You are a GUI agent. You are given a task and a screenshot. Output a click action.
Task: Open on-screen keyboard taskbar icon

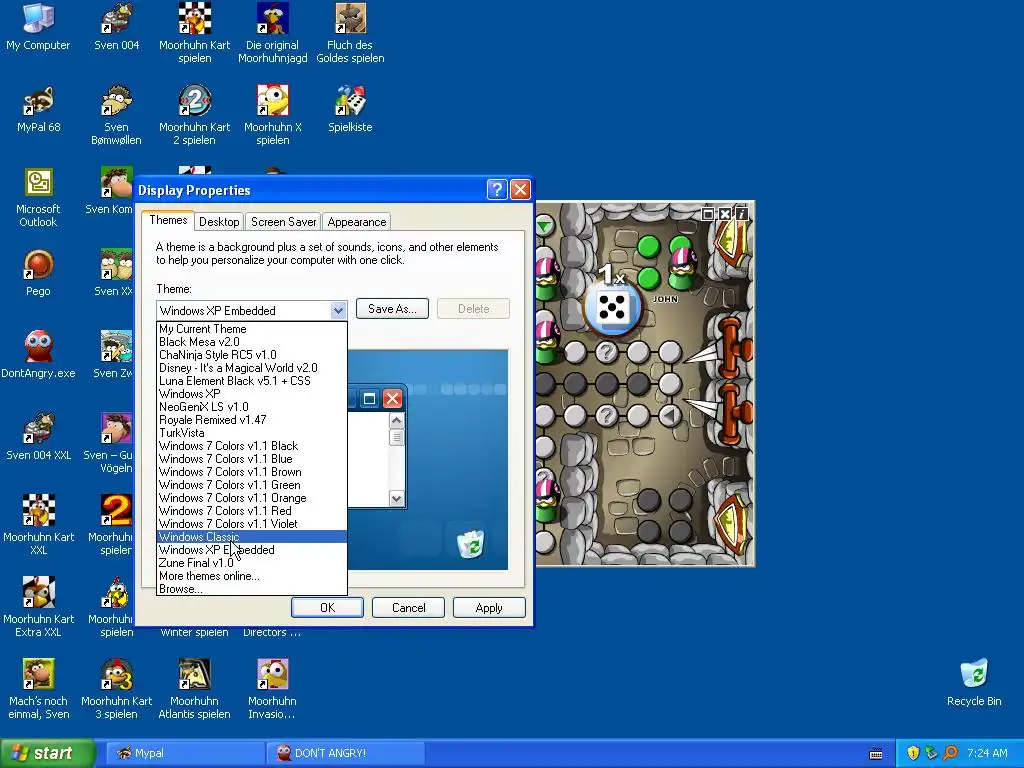876,754
